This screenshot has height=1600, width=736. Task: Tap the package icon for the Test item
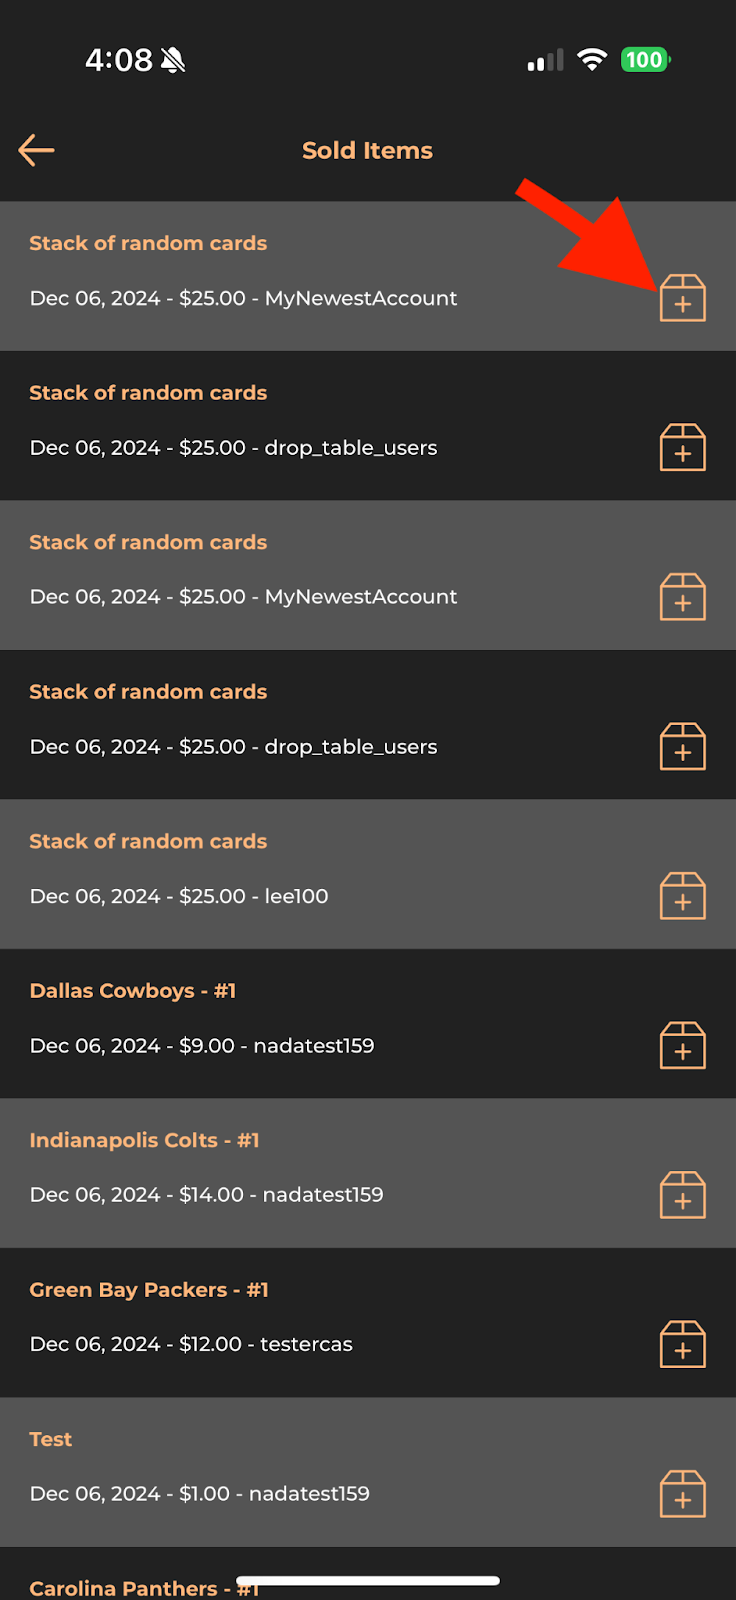click(683, 1494)
